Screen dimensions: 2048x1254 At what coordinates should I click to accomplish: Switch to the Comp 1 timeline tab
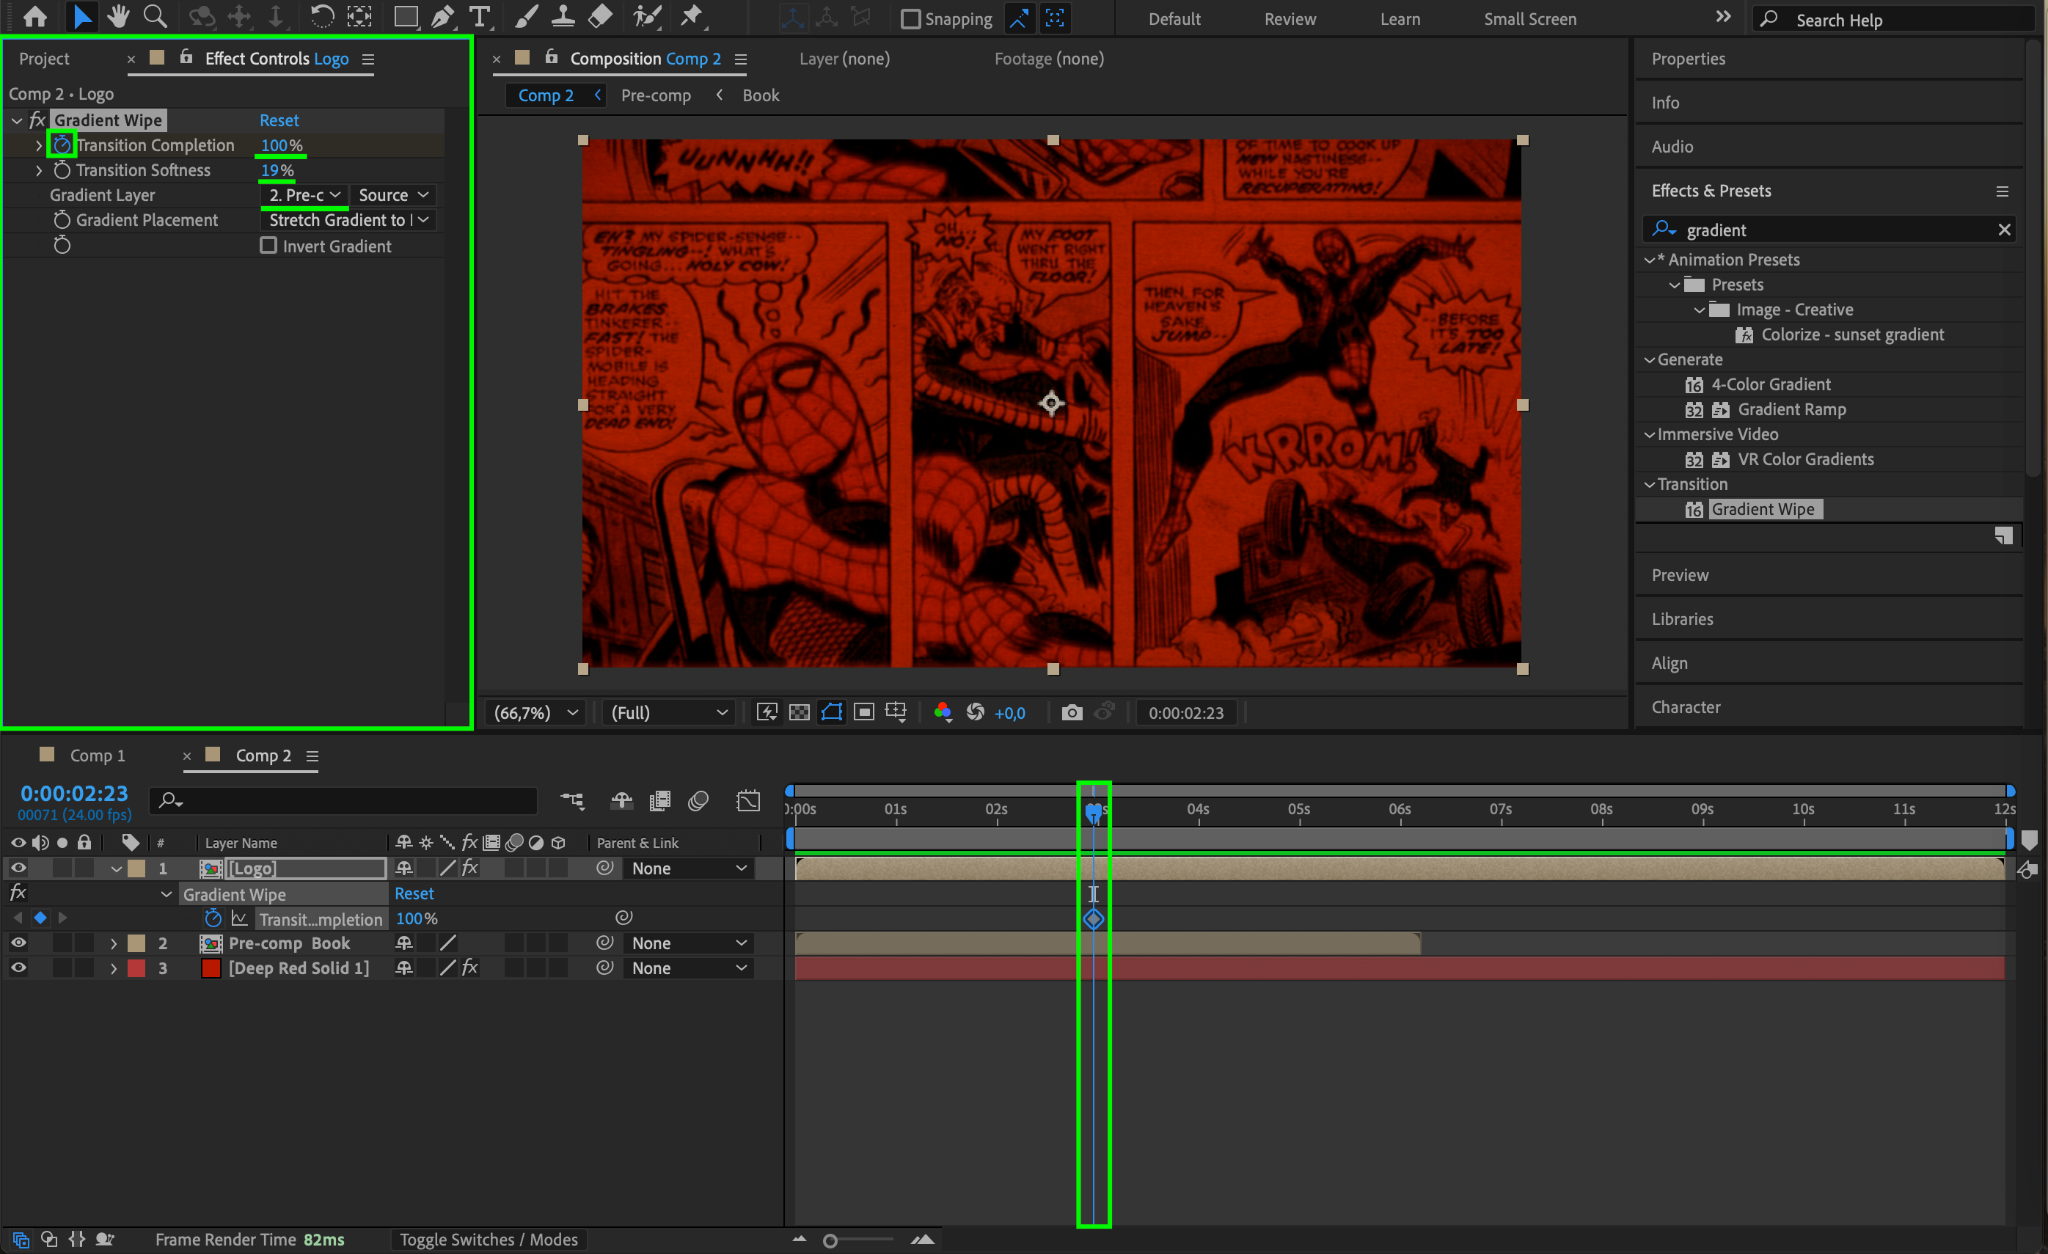pyautogui.click(x=97, y=755)
